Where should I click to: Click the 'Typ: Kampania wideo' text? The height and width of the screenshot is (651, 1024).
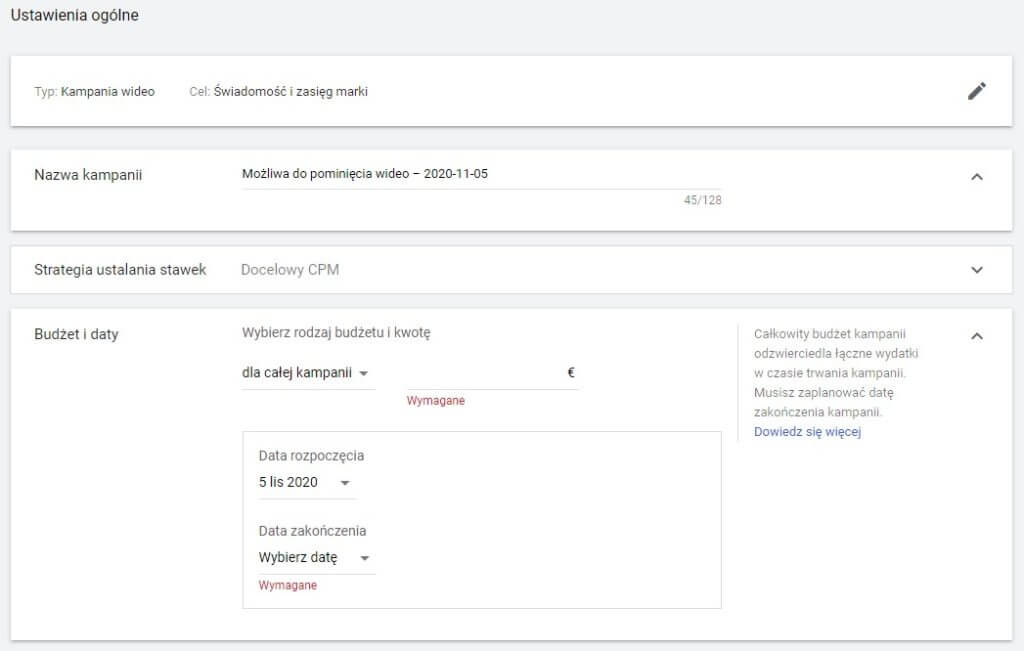[x=94, y=92]
